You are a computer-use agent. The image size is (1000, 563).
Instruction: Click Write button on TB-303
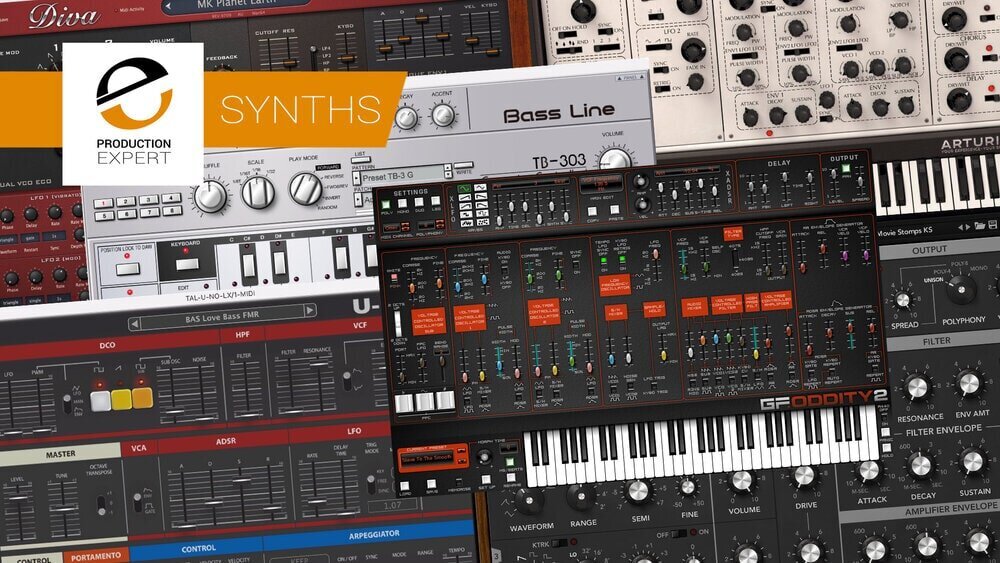click(464, 165)
